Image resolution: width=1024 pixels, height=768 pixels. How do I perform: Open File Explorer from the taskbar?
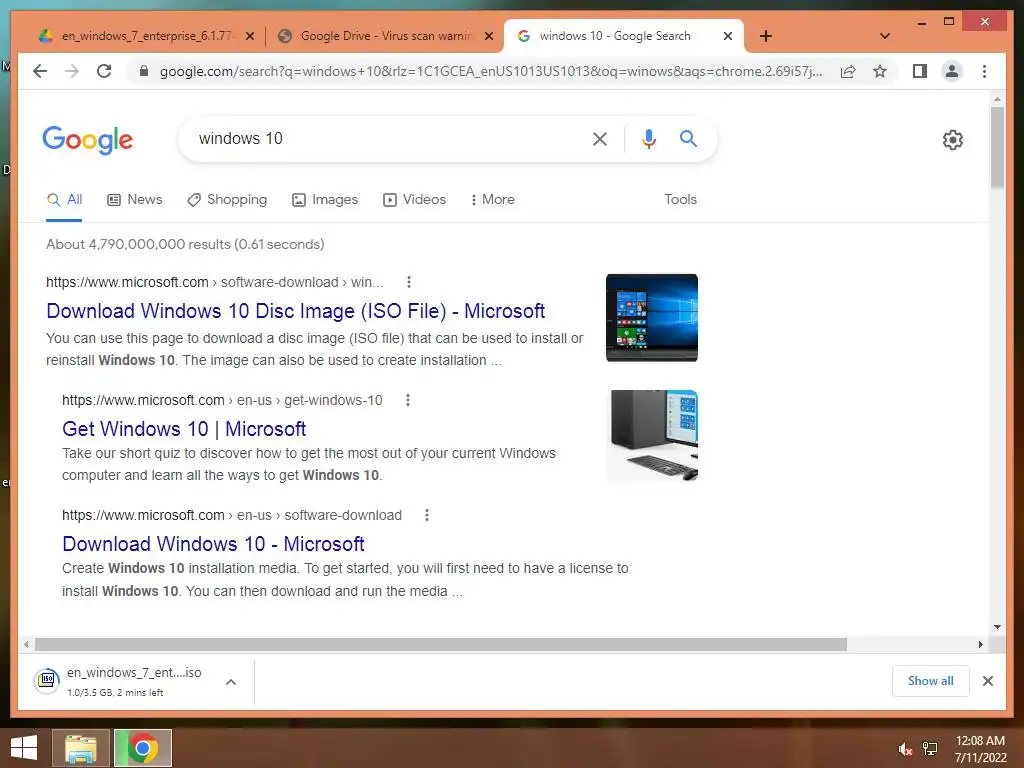point(81,748)
